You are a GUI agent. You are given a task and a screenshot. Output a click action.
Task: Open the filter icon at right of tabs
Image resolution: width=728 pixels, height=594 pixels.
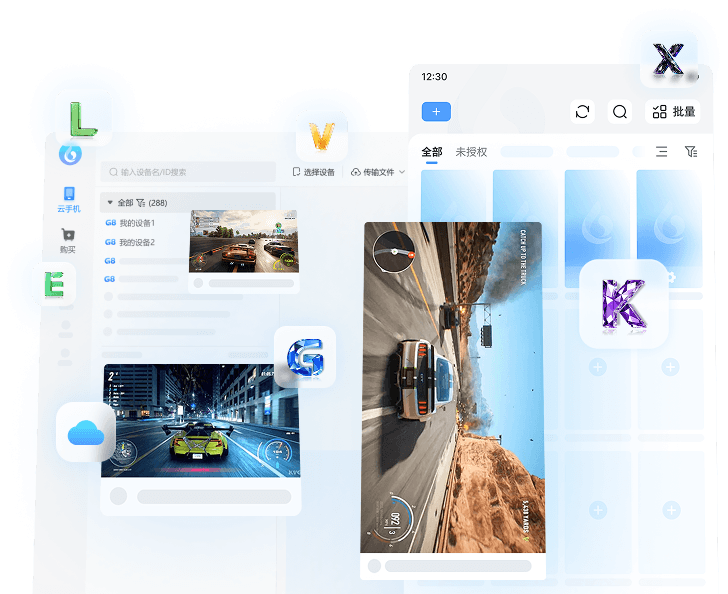click(x=690, y=152)
